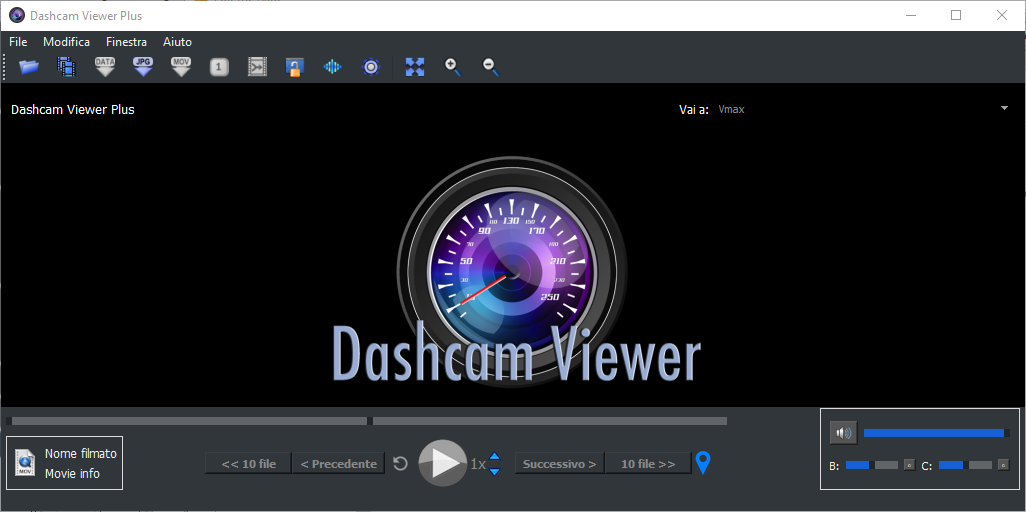Click the video timeline progress bar

[366, 421]
